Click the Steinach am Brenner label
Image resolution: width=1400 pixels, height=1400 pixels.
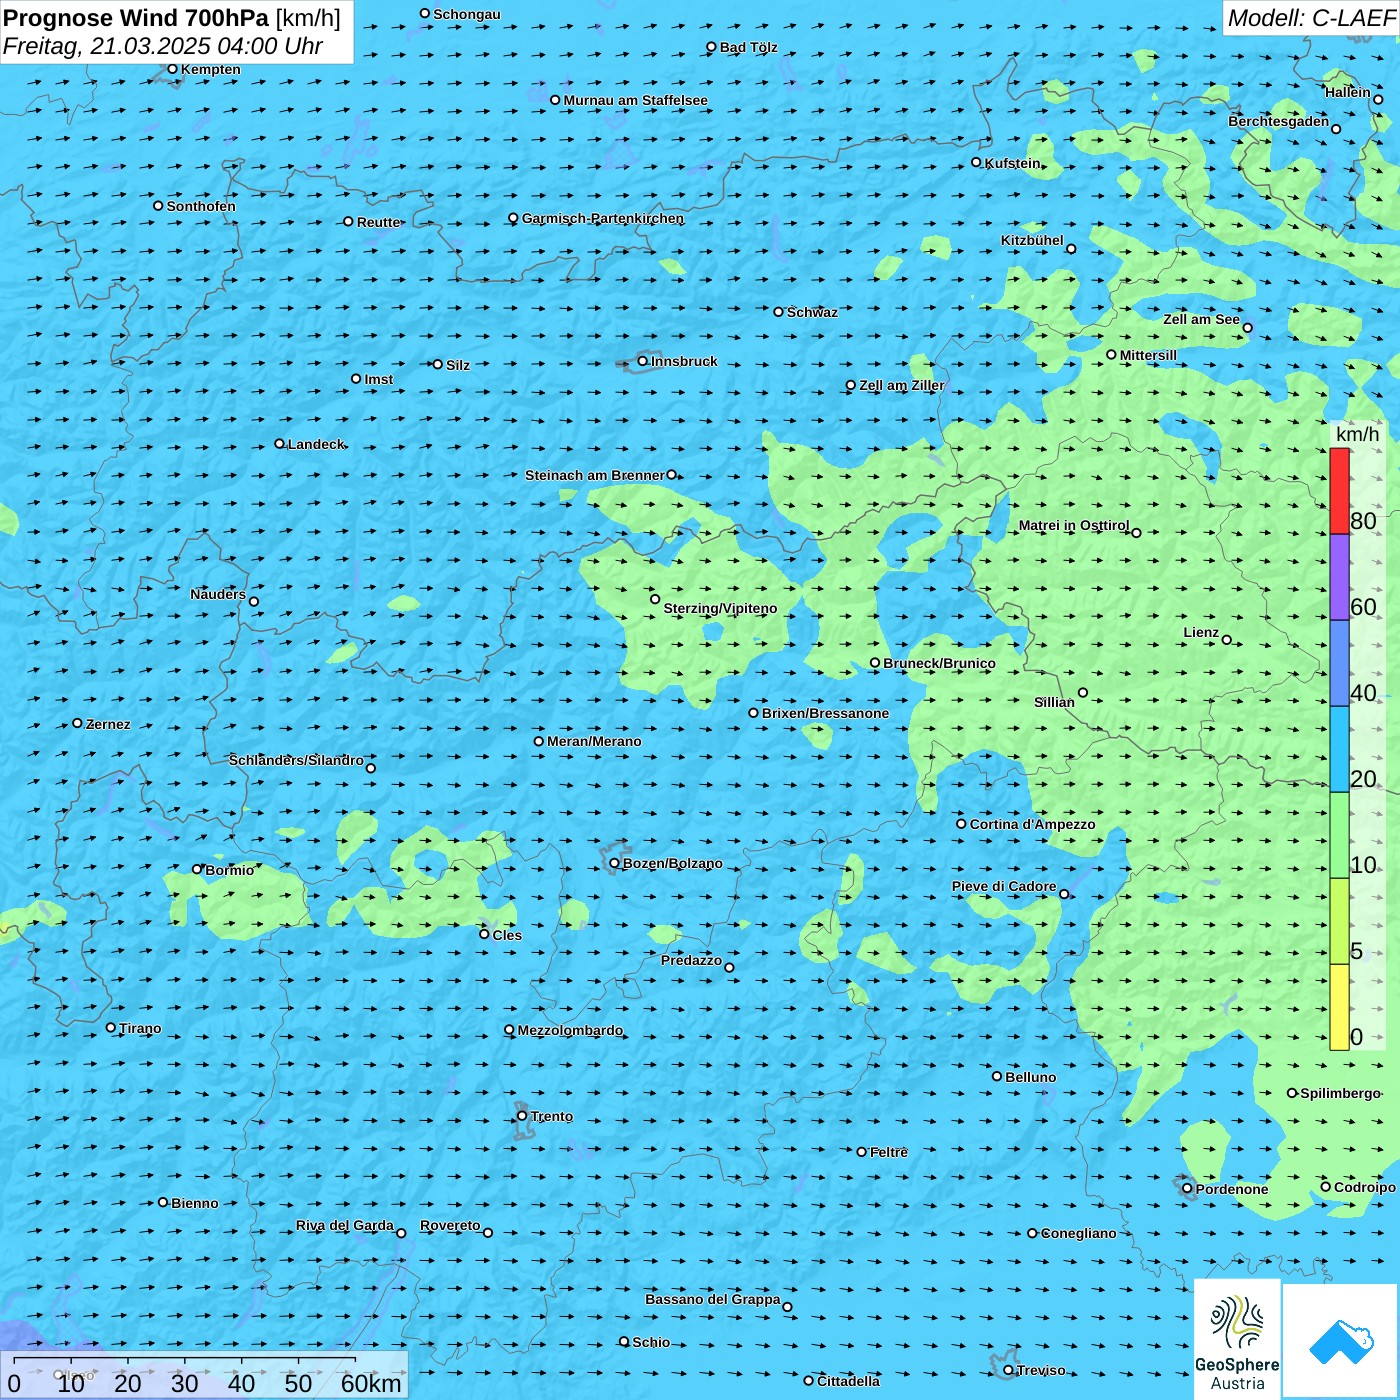click(x=594, y=475)
